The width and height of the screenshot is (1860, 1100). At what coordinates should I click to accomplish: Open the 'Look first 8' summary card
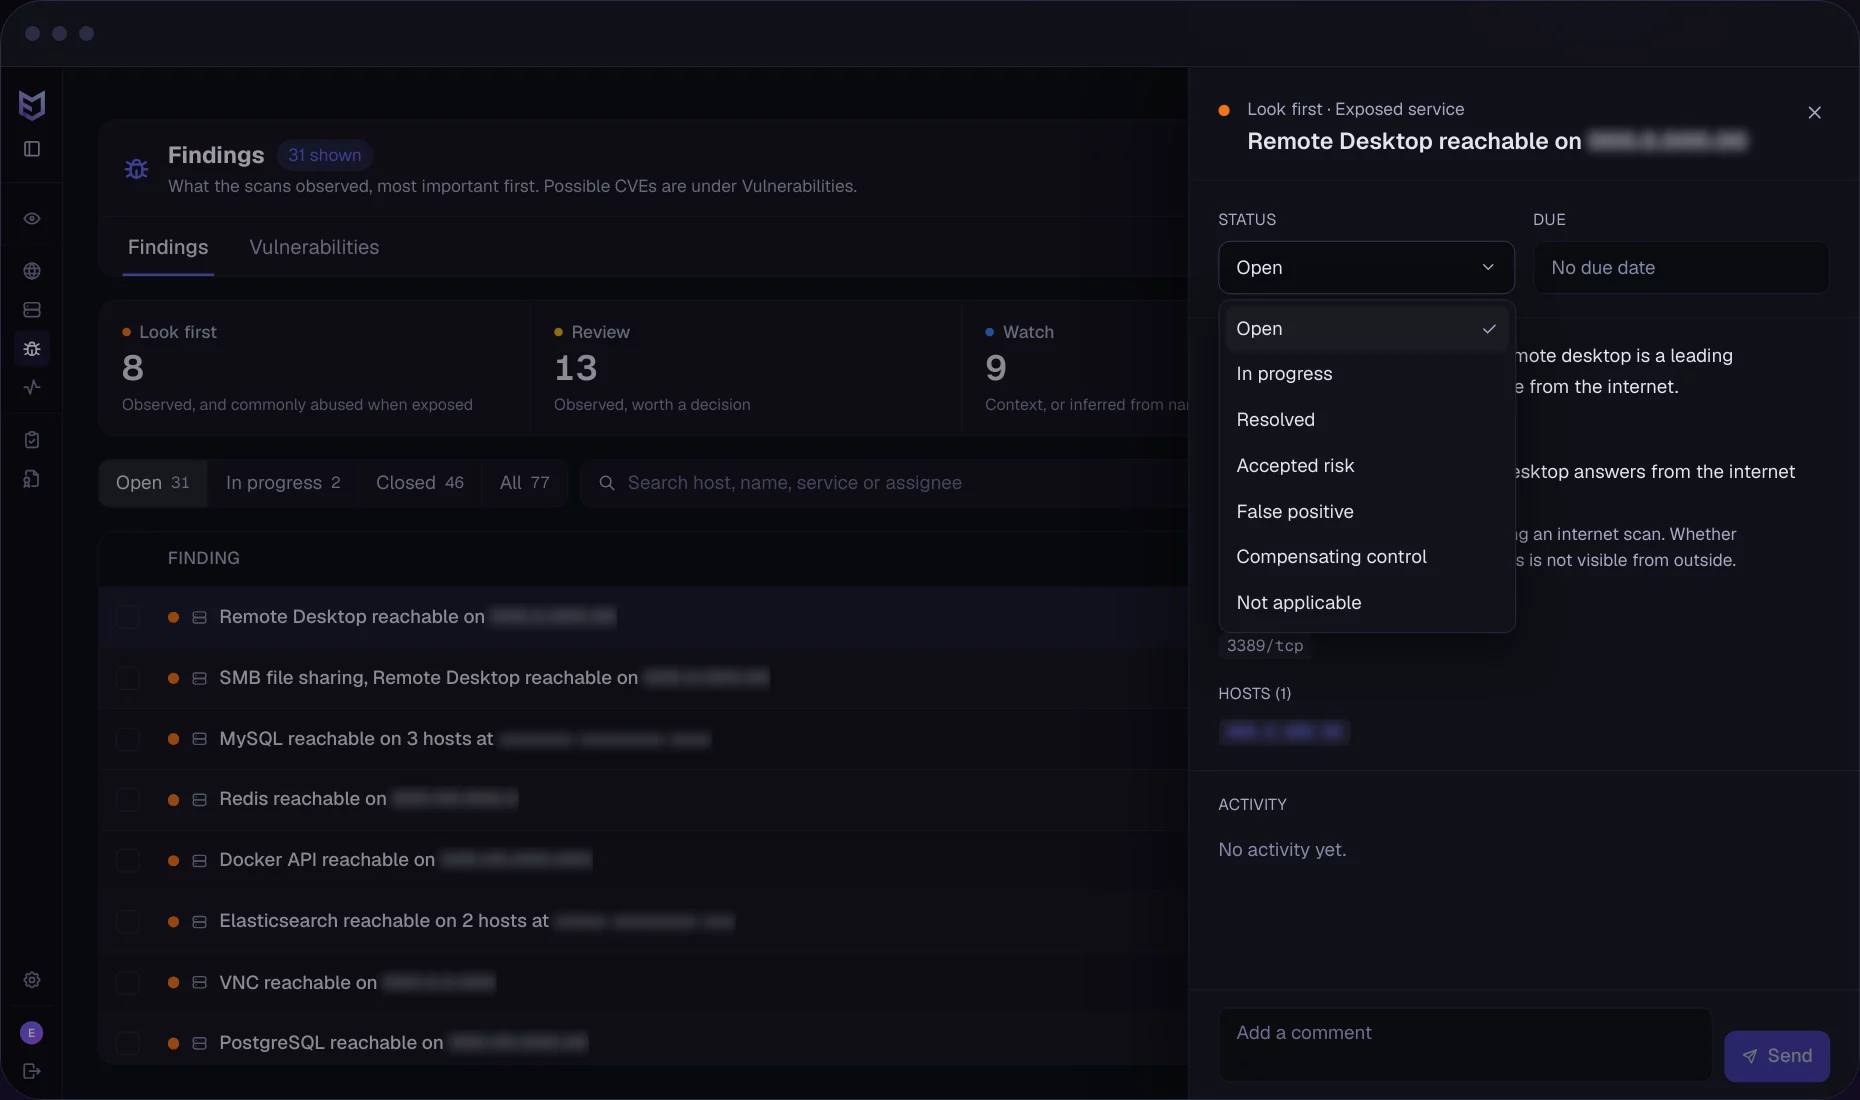click(x=313, y=368)
